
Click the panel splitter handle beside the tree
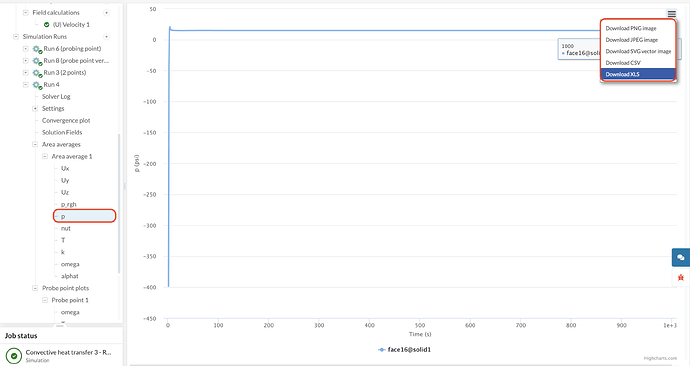pyautogui.click(x=125, y=186)
